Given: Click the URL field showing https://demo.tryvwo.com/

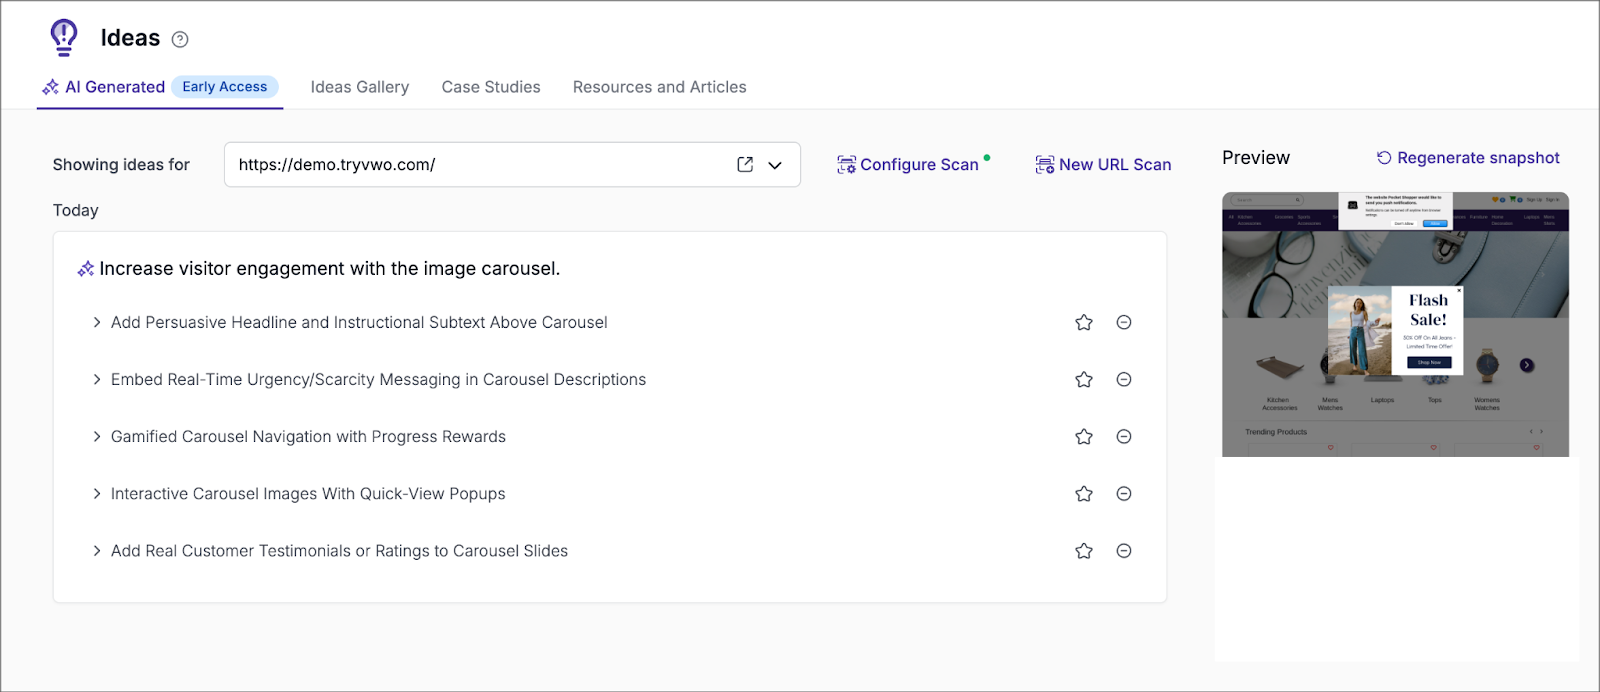Looking at the screenshot, I should point(512,164).
